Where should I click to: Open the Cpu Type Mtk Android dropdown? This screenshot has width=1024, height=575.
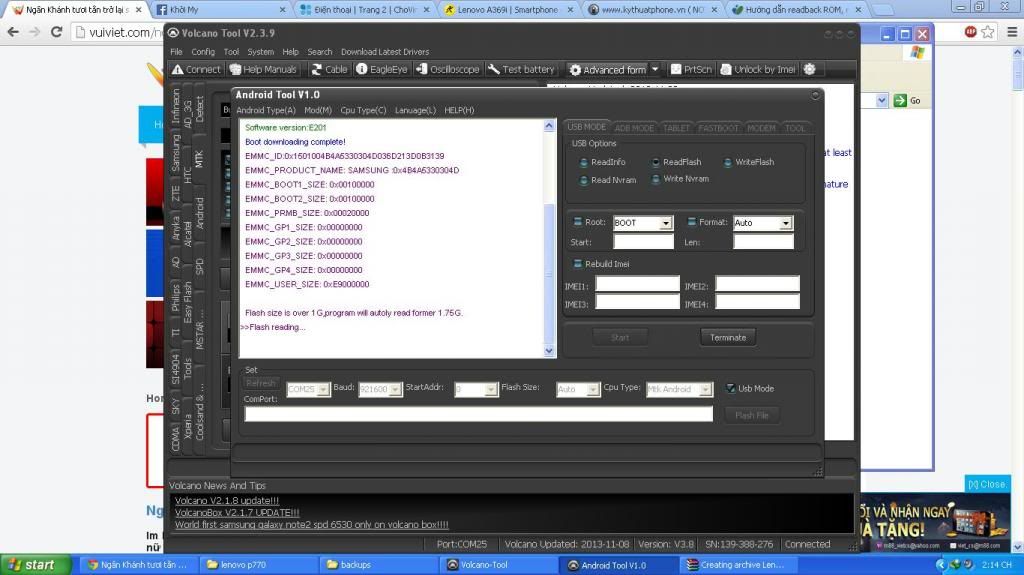coord(705,389)
